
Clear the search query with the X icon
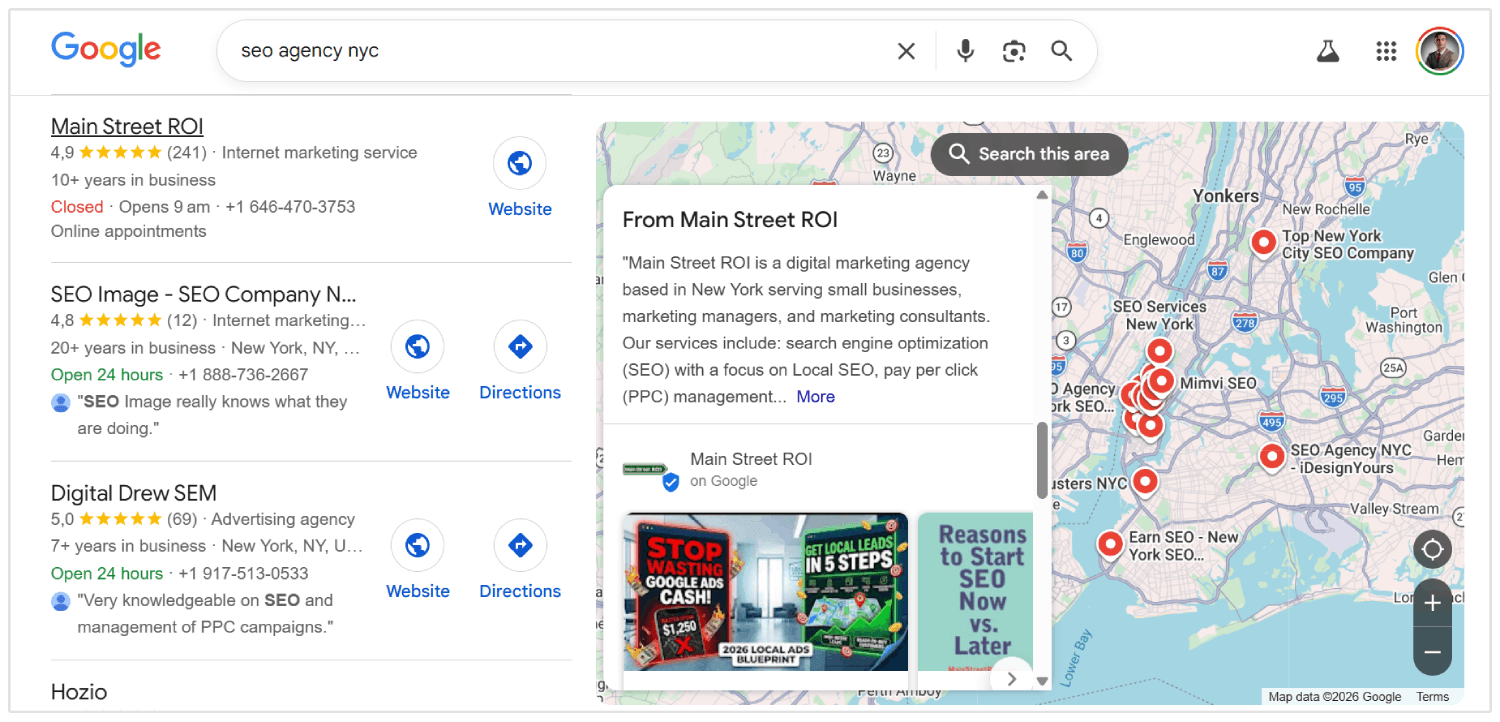click(x=905, y=50)
